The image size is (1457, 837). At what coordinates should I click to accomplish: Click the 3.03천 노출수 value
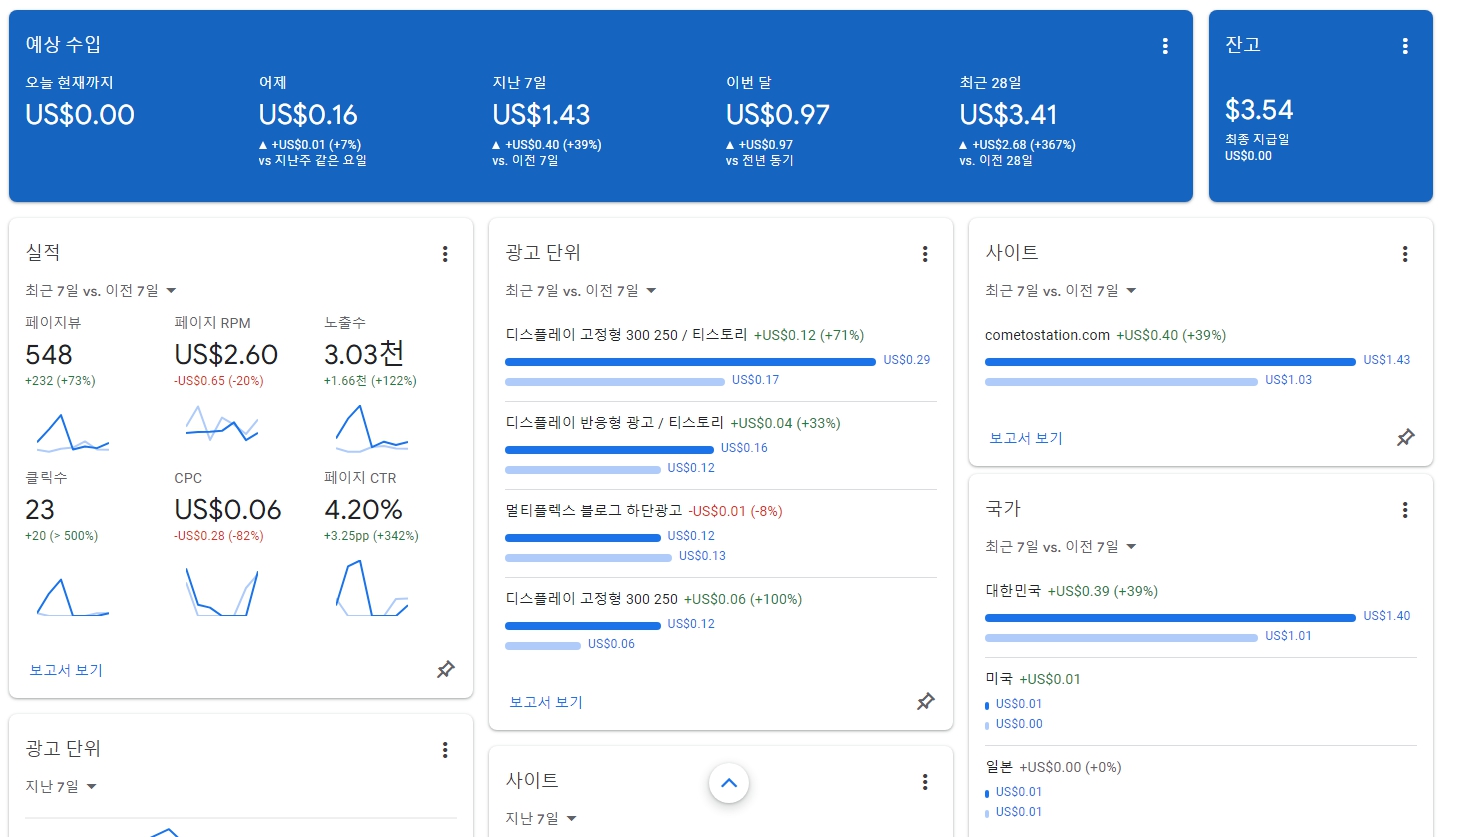click(364, 354)
